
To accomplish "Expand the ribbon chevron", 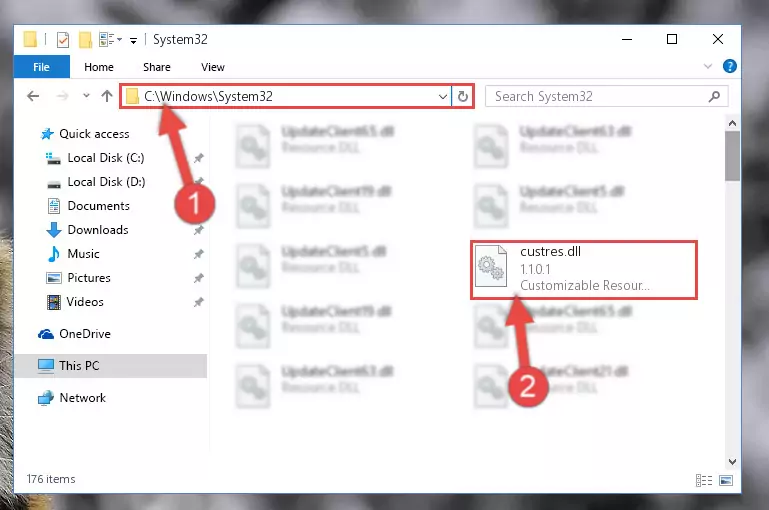I will [x=708, y=66].
